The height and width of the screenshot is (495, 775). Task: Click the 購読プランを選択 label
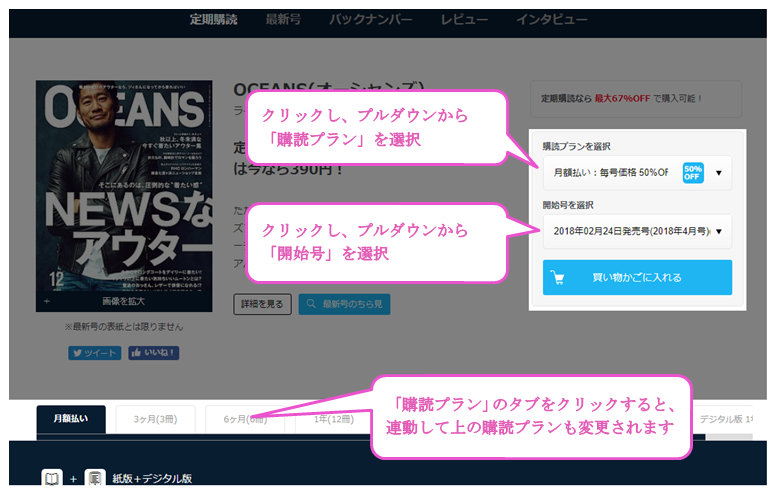[576, 146]
